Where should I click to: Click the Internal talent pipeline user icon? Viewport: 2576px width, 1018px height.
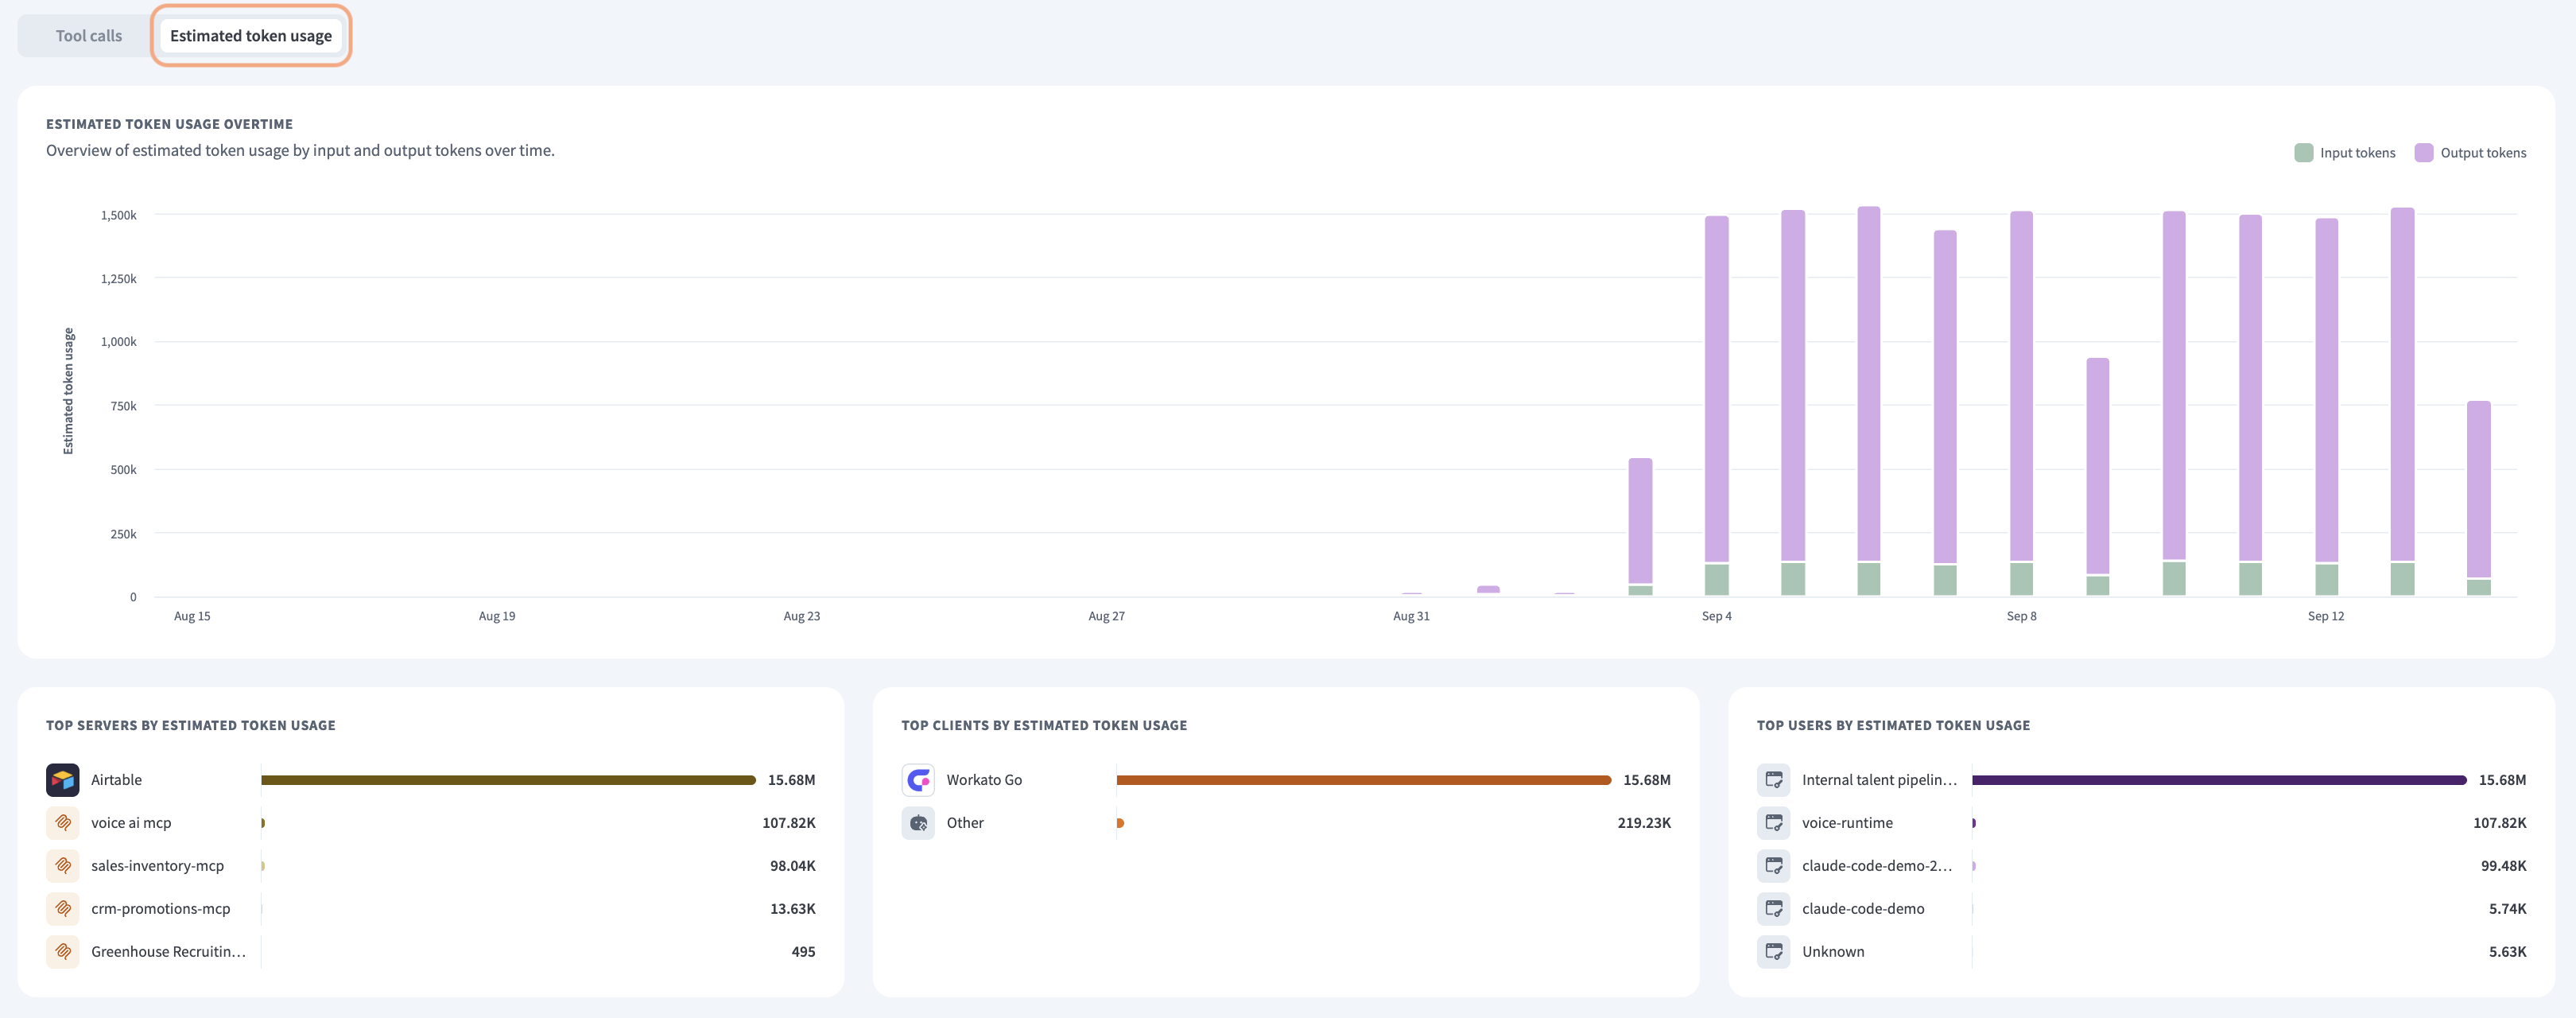(x=1774, y=780)
